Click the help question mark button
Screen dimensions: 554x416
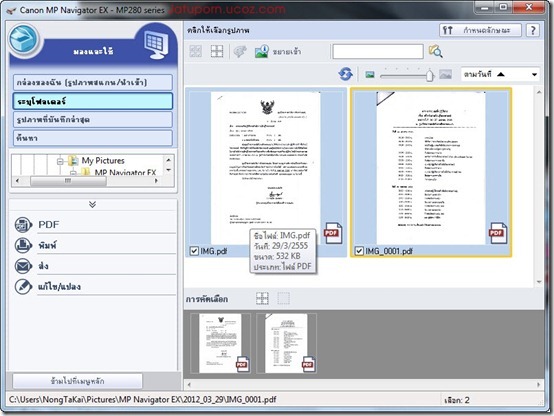tap(533, 30)
